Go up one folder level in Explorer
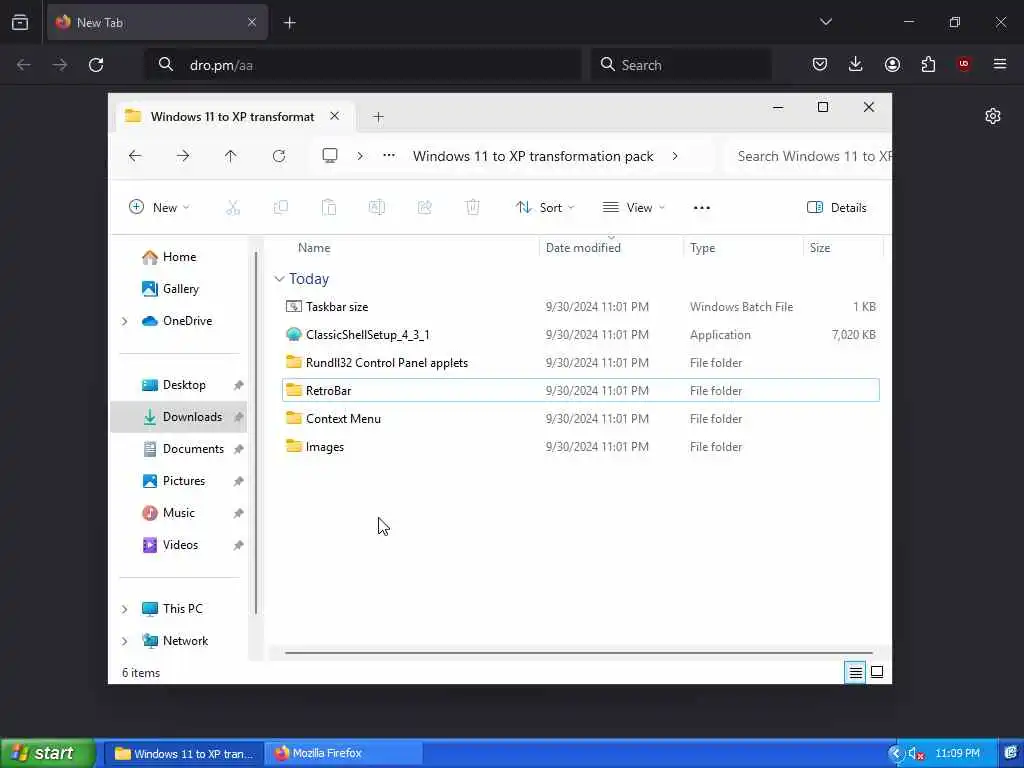The width and height of the screenshot is (1024, 768). (x=231, y=156)
